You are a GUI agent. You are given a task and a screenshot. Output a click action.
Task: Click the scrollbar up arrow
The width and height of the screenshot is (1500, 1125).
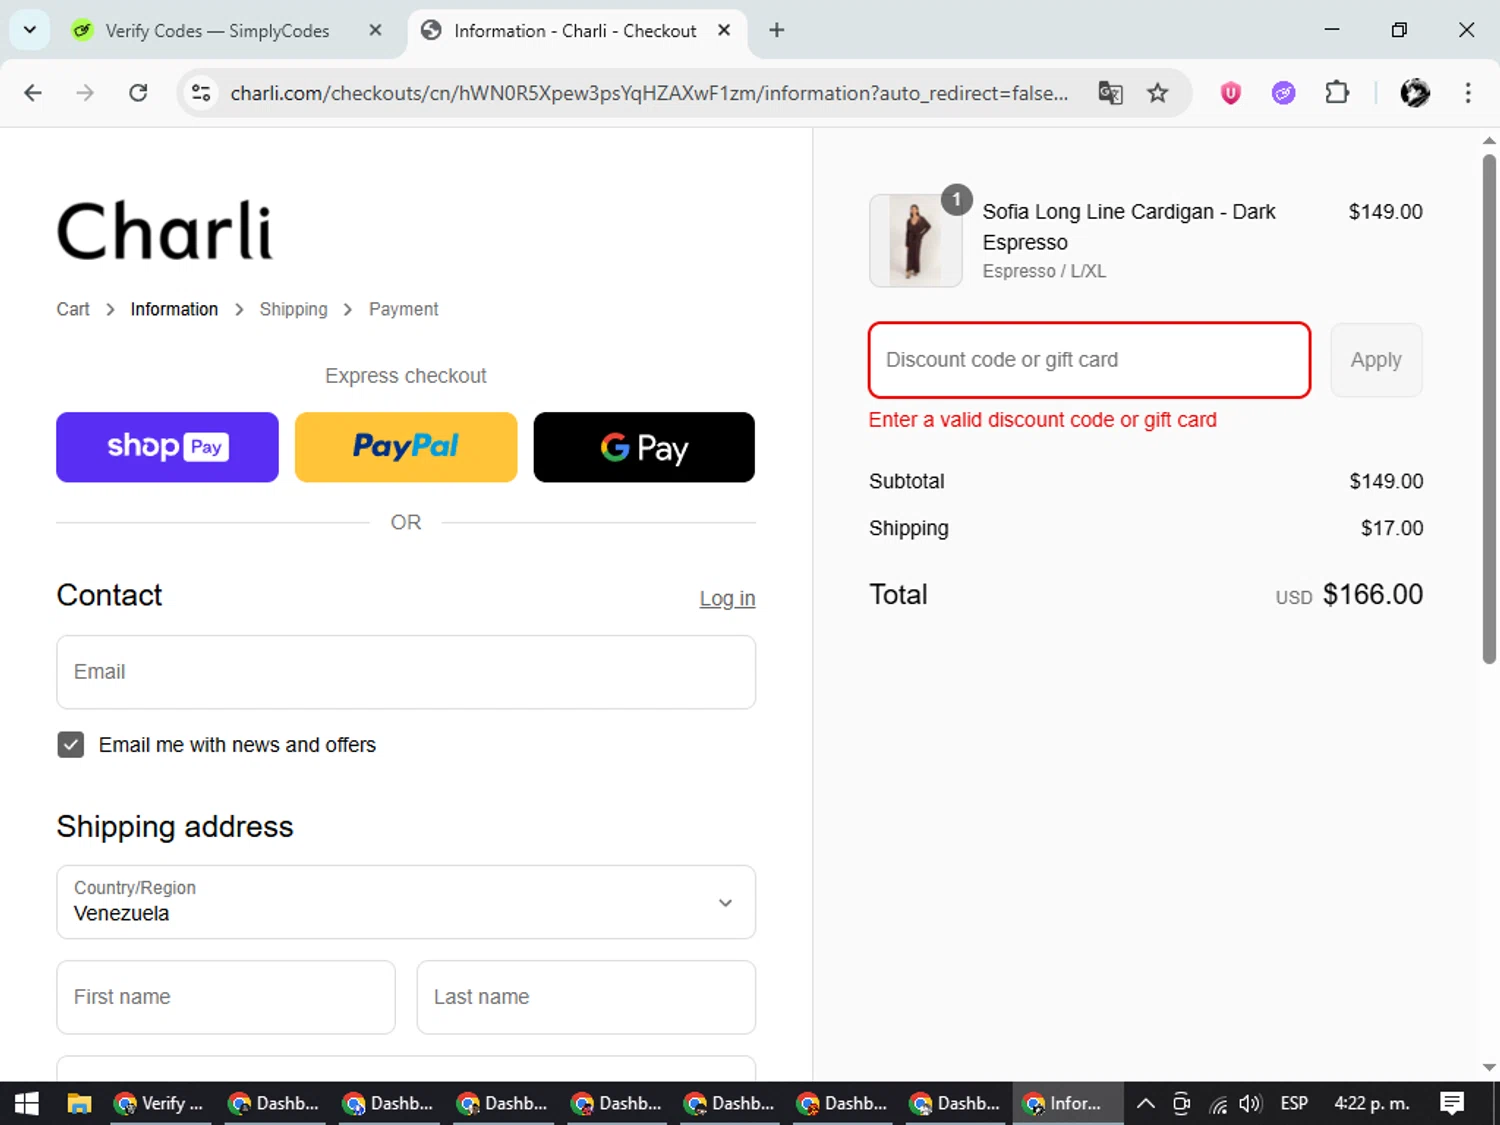pyautogui.click(x=1489, y=141)
